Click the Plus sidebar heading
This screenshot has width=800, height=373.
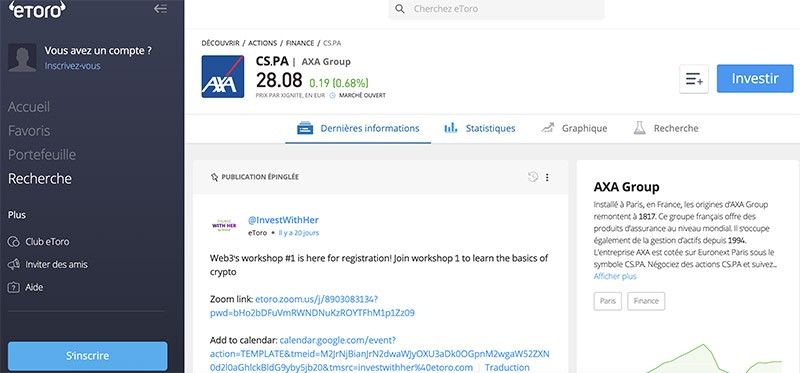tap(17, 215)
